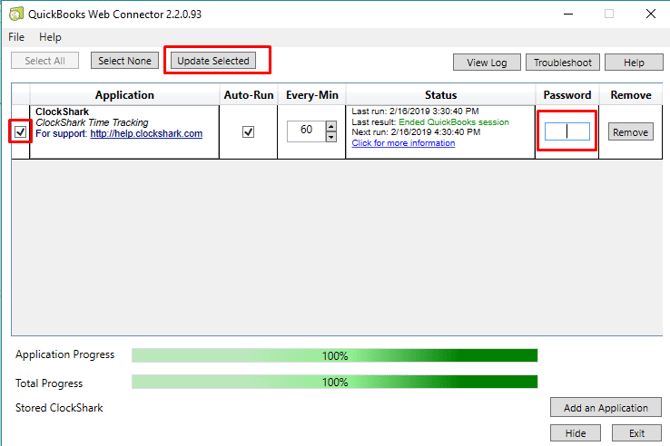The width and height of the screenshot is (670, 446).
Task: Click the Add an Application button
Action: click(604, 407)
